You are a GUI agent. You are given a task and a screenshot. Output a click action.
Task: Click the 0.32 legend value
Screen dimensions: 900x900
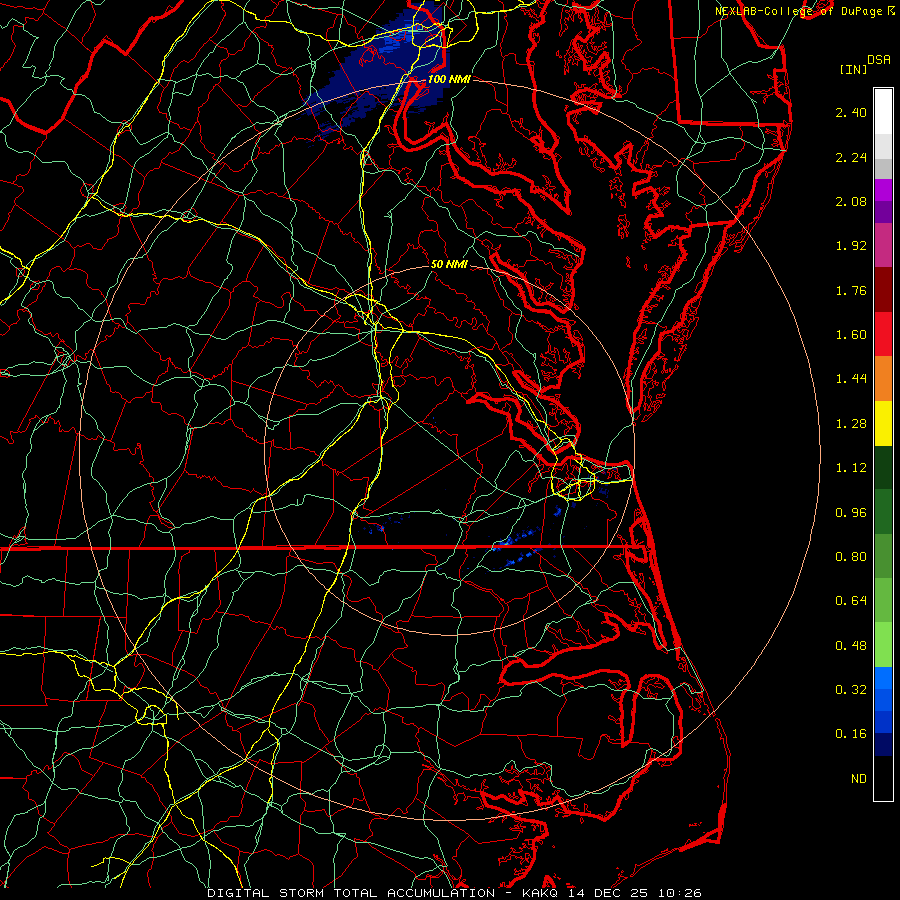click(x=851, y=690)
